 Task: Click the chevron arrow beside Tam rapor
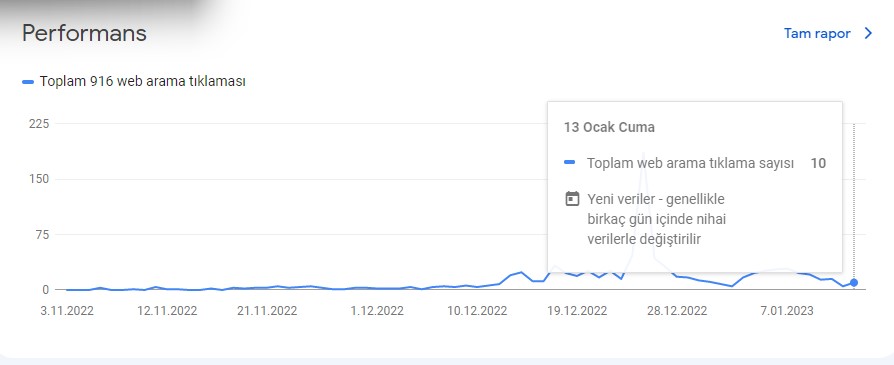click(x=868, y=34)
